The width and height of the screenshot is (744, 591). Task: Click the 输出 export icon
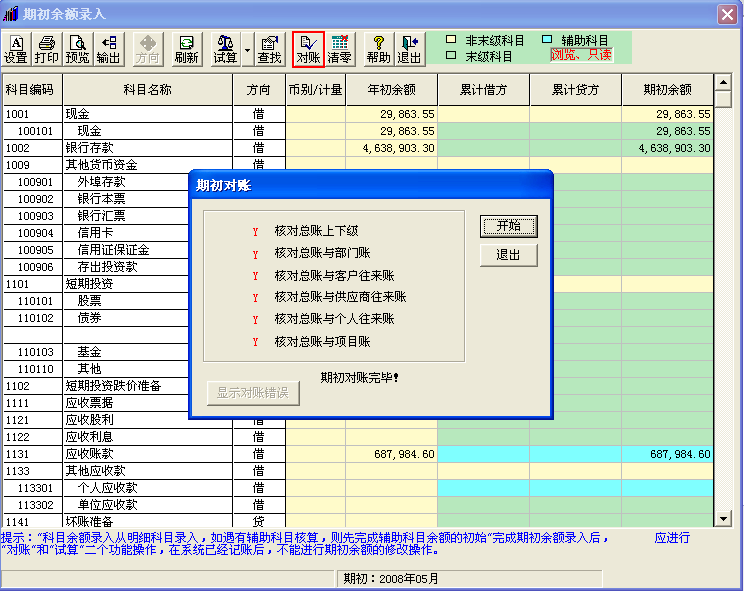tap(108, 49)
